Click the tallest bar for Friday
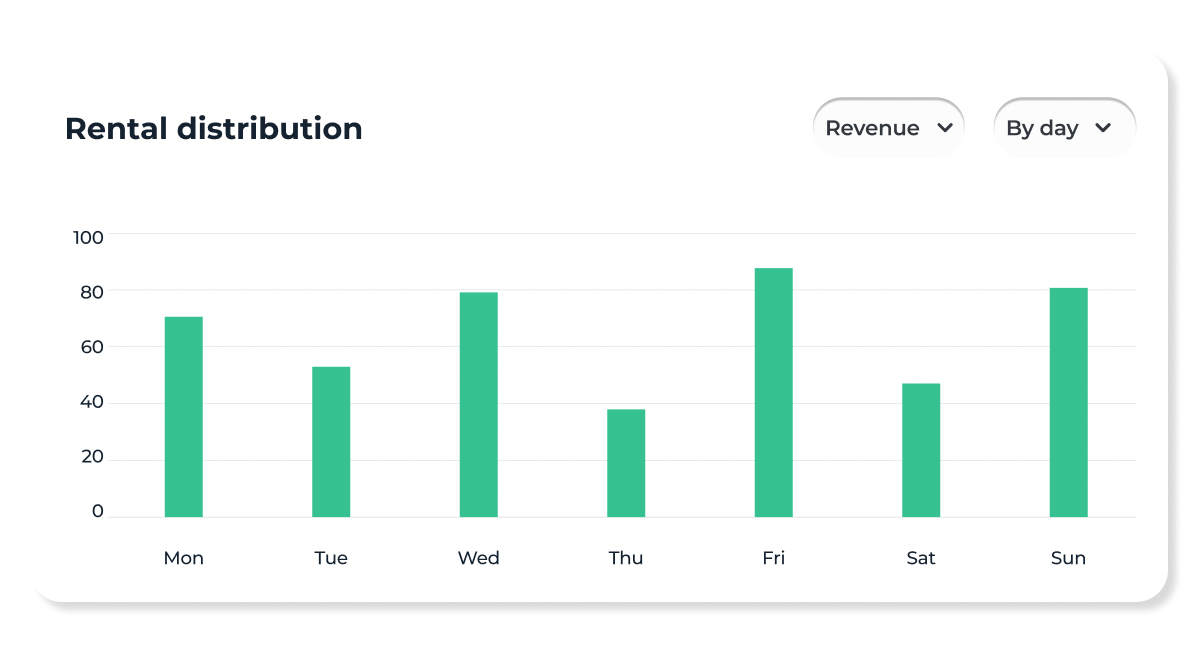Screen dimensions: 1200x652 [x=773, y=390]
